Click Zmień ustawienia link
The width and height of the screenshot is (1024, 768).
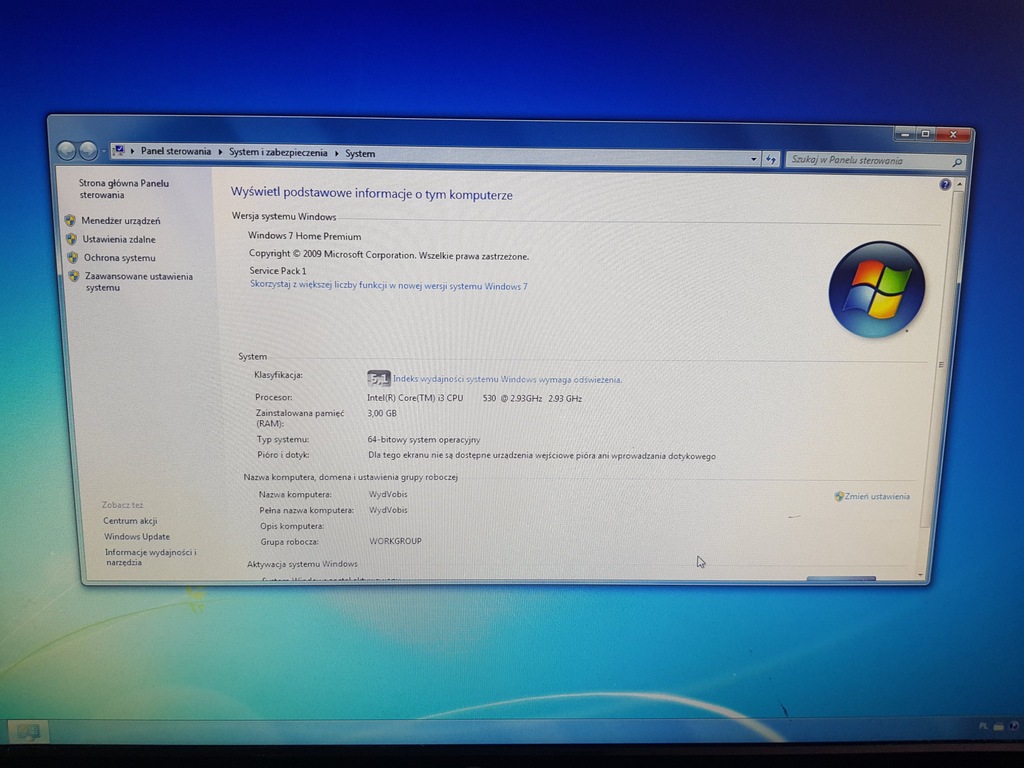pyautogui.click(x=877, y=496)
